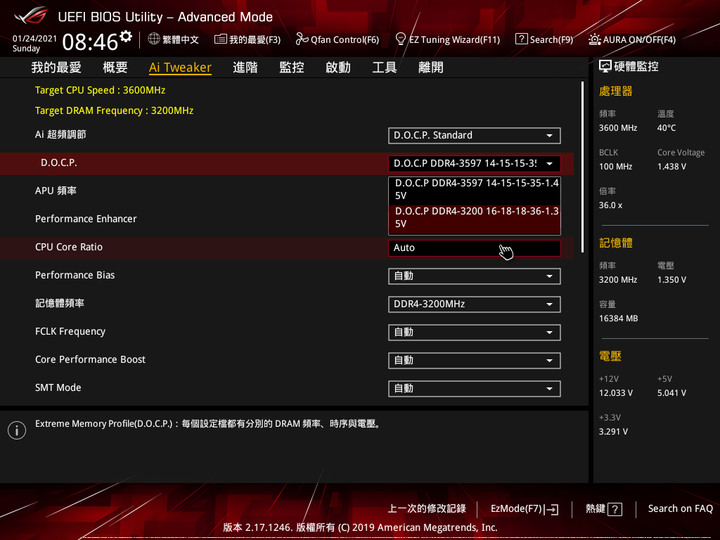The width and height of the screenshot is (720, 540).
Task: Switch to 我的最愛 tab
Action: 56,68
